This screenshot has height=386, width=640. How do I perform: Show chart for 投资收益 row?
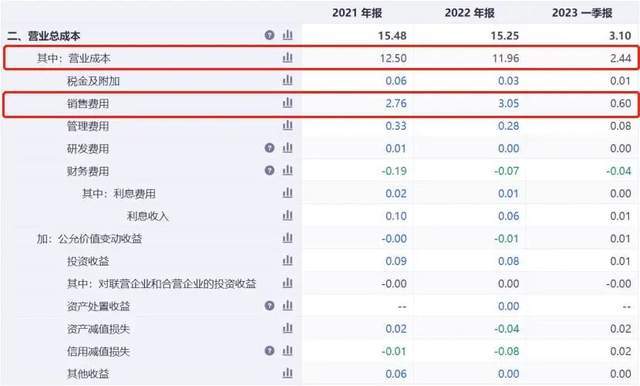click(x=288, y=260)
